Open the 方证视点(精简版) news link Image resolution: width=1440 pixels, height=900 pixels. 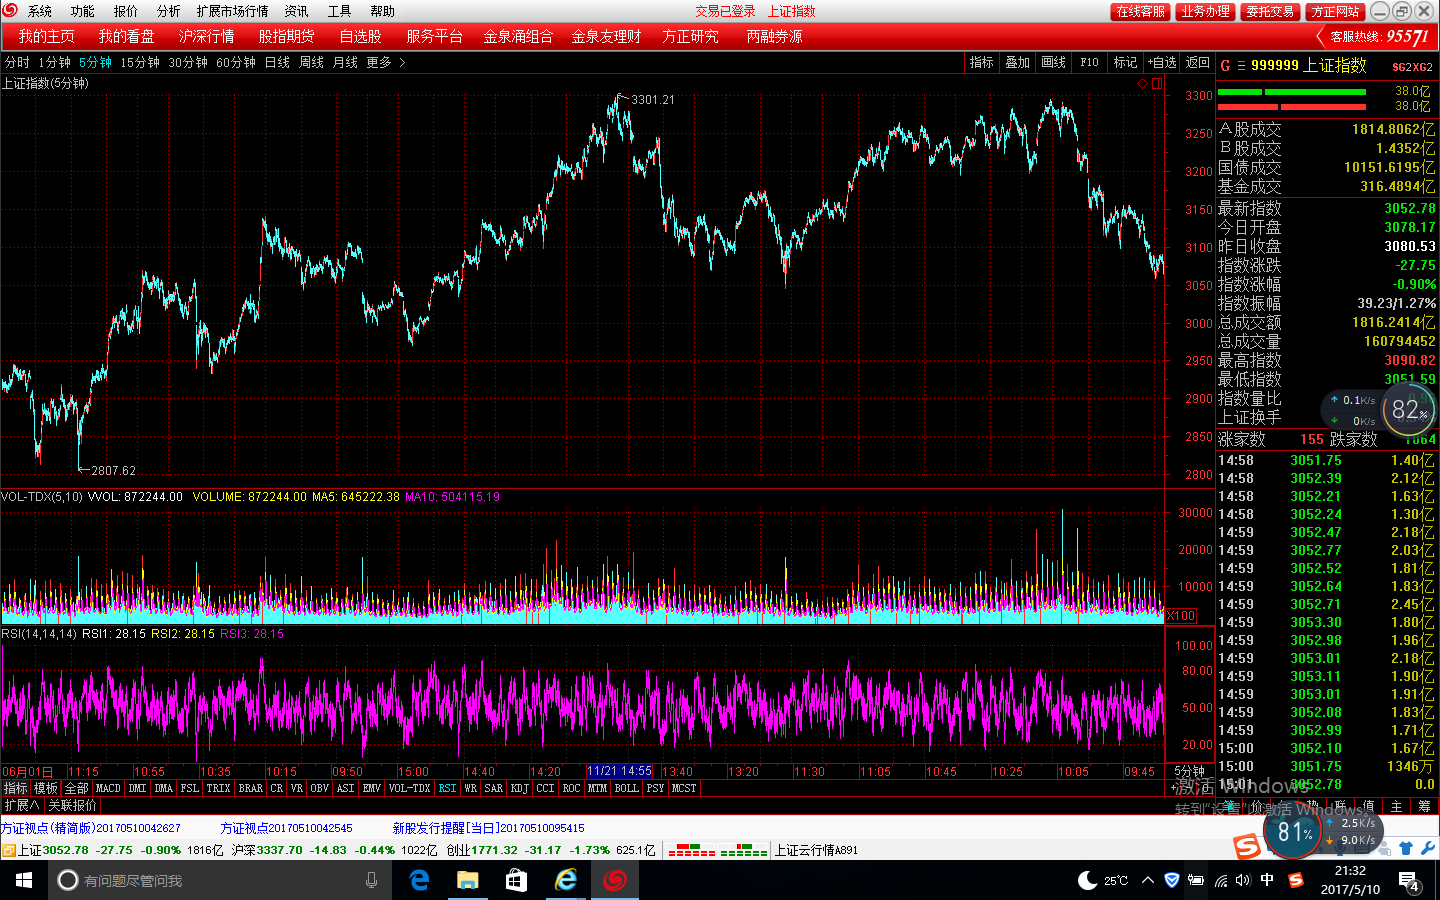91,828
